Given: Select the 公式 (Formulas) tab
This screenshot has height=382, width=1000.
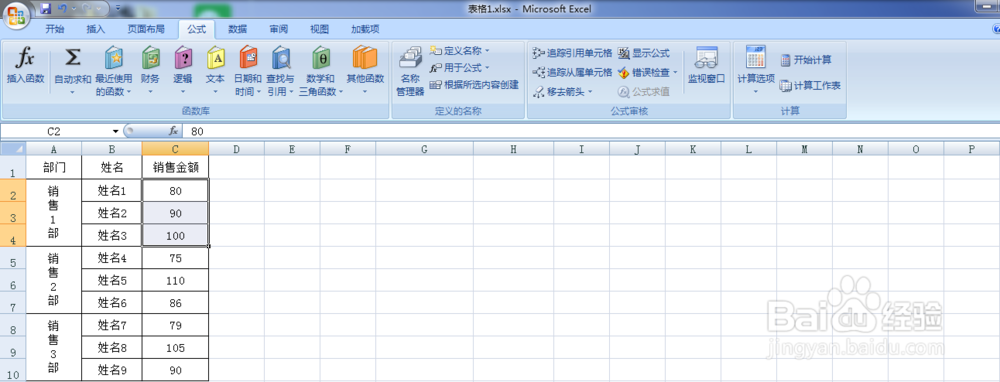Looking at the screenshot, I should (196, 29).
